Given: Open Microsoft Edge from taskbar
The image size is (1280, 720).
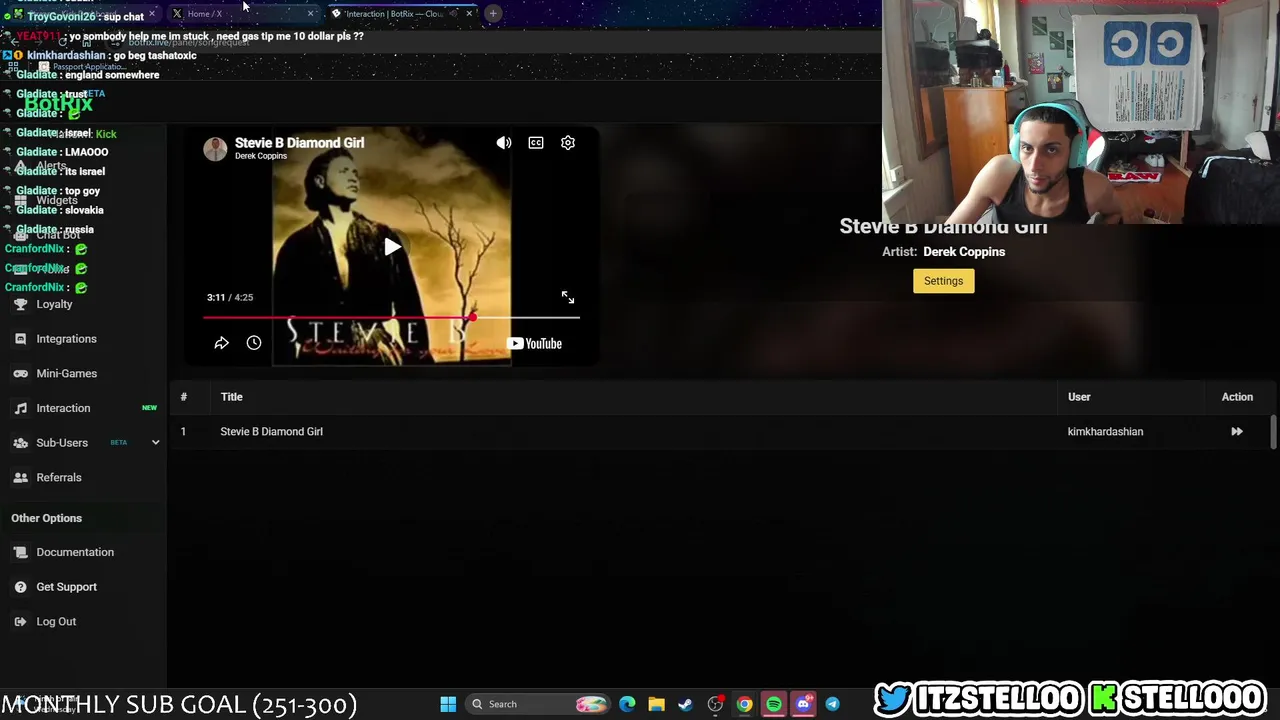Looking at the screenshot, I should [x=627, y=704].
